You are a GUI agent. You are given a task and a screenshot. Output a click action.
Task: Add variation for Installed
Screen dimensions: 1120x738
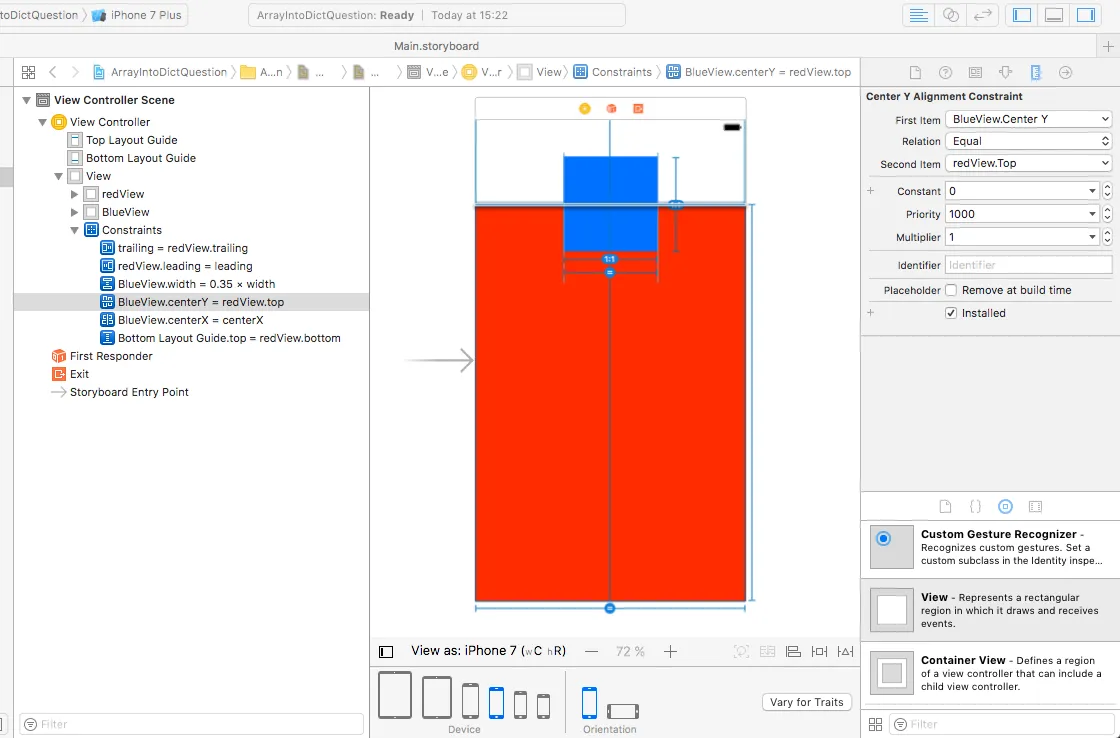coord(871,312)
